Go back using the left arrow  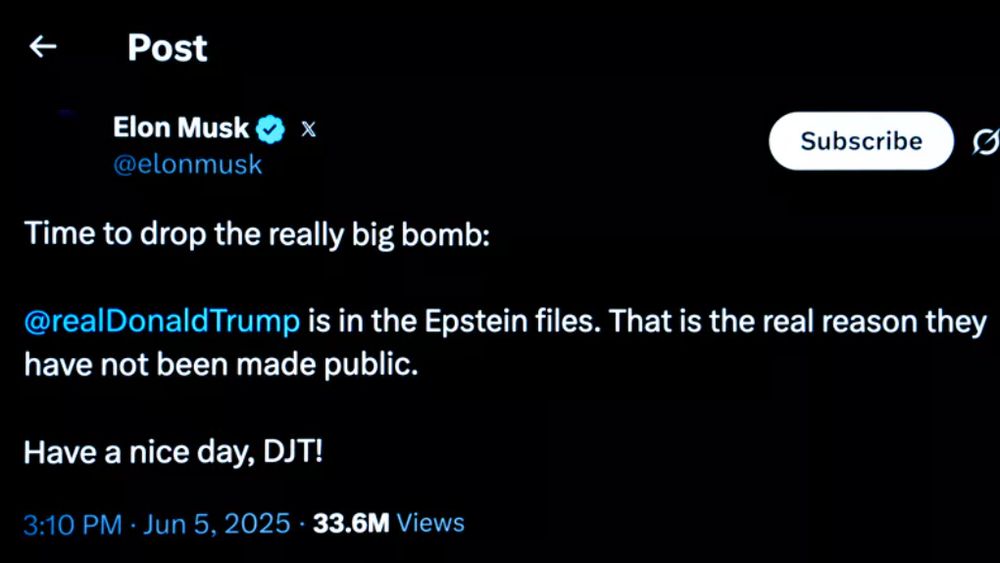(x=42, y=47)
